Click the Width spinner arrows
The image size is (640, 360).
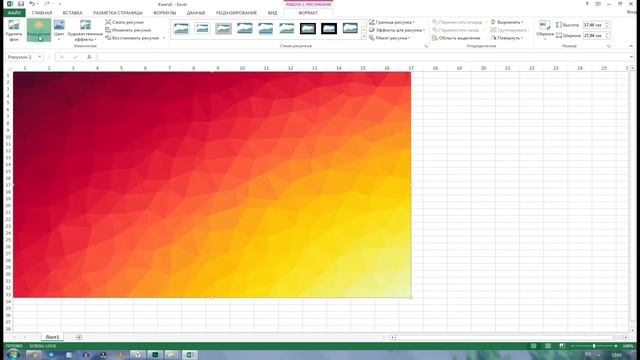click(607, 36)
